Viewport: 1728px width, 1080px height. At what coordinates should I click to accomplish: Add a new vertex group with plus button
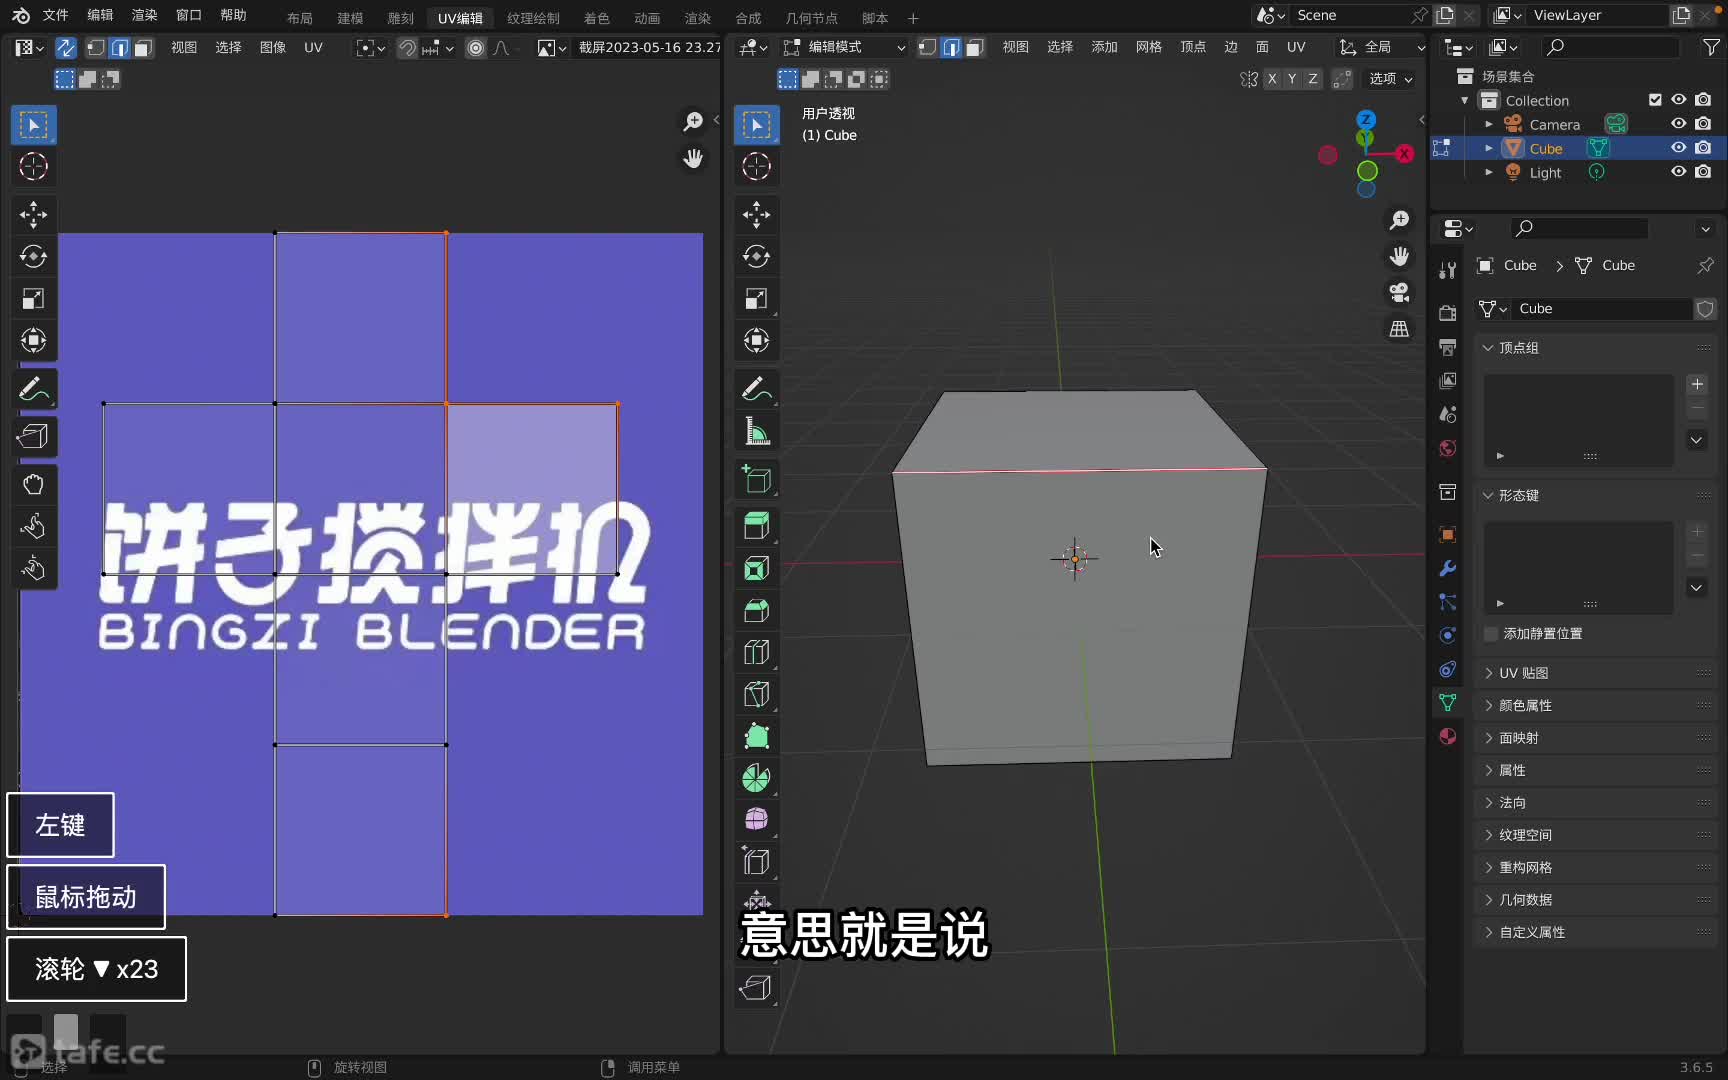[x=1697, y=384]
